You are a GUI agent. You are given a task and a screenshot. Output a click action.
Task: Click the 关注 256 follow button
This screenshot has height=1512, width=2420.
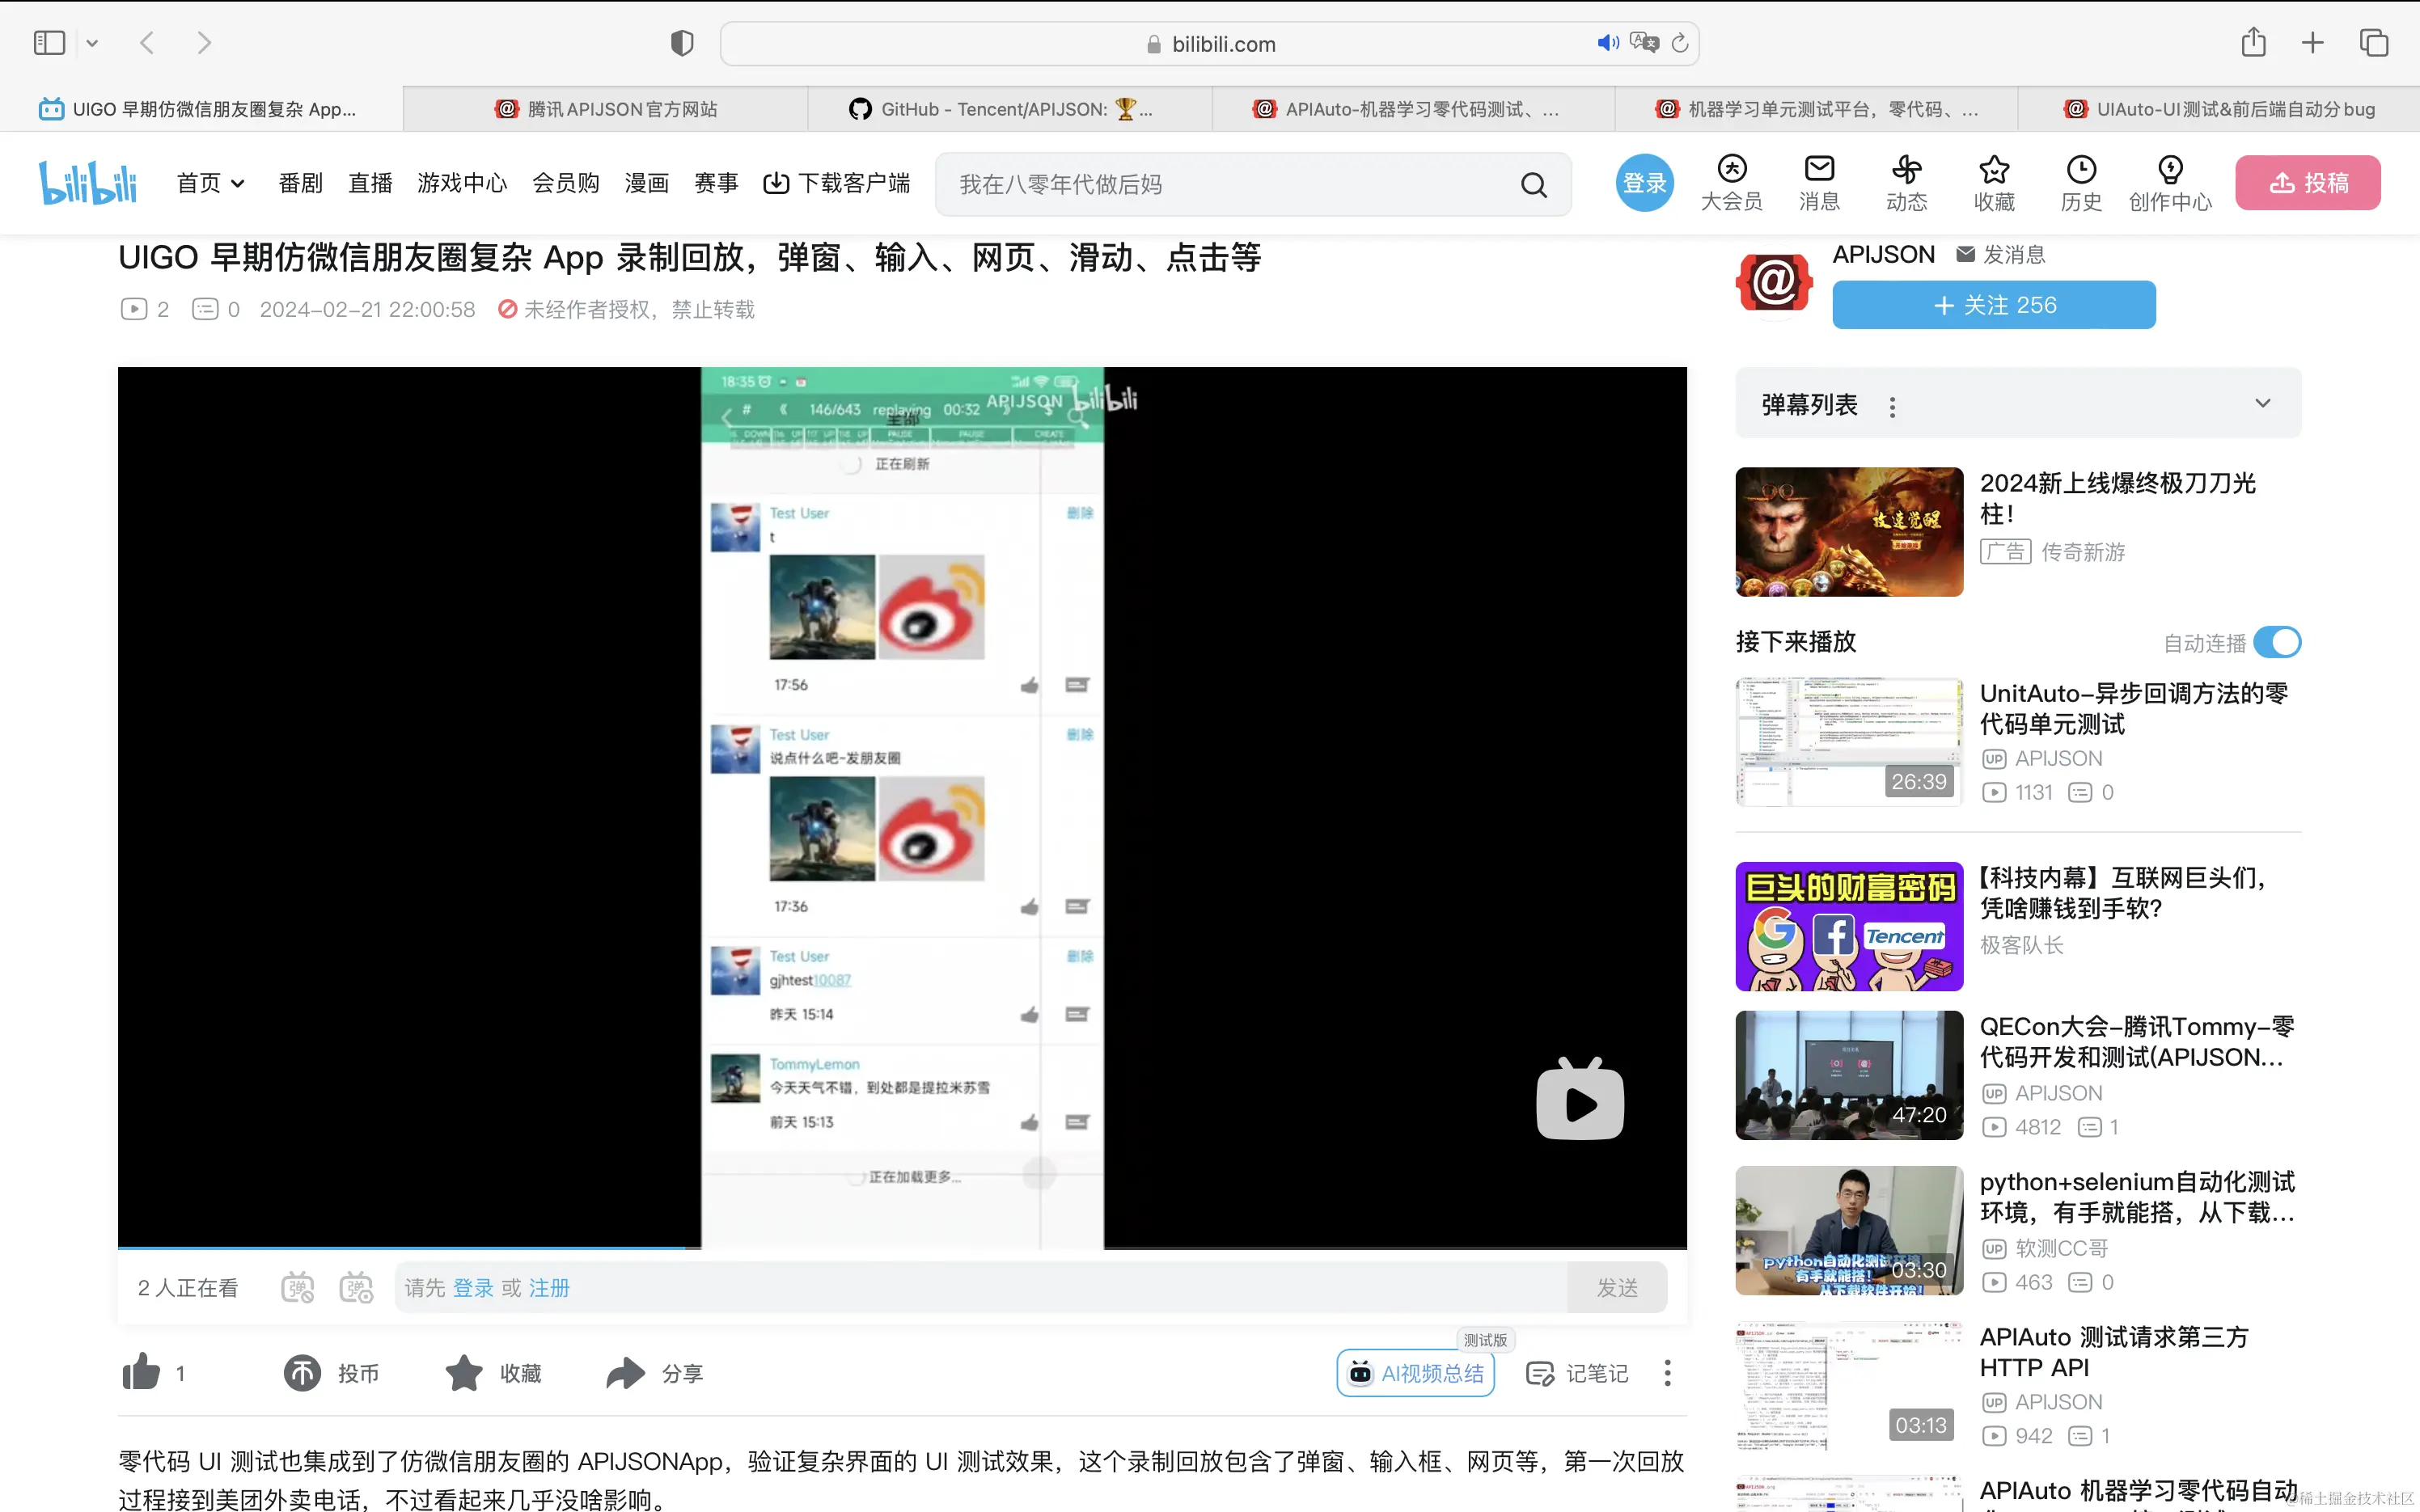[1993, 305]
